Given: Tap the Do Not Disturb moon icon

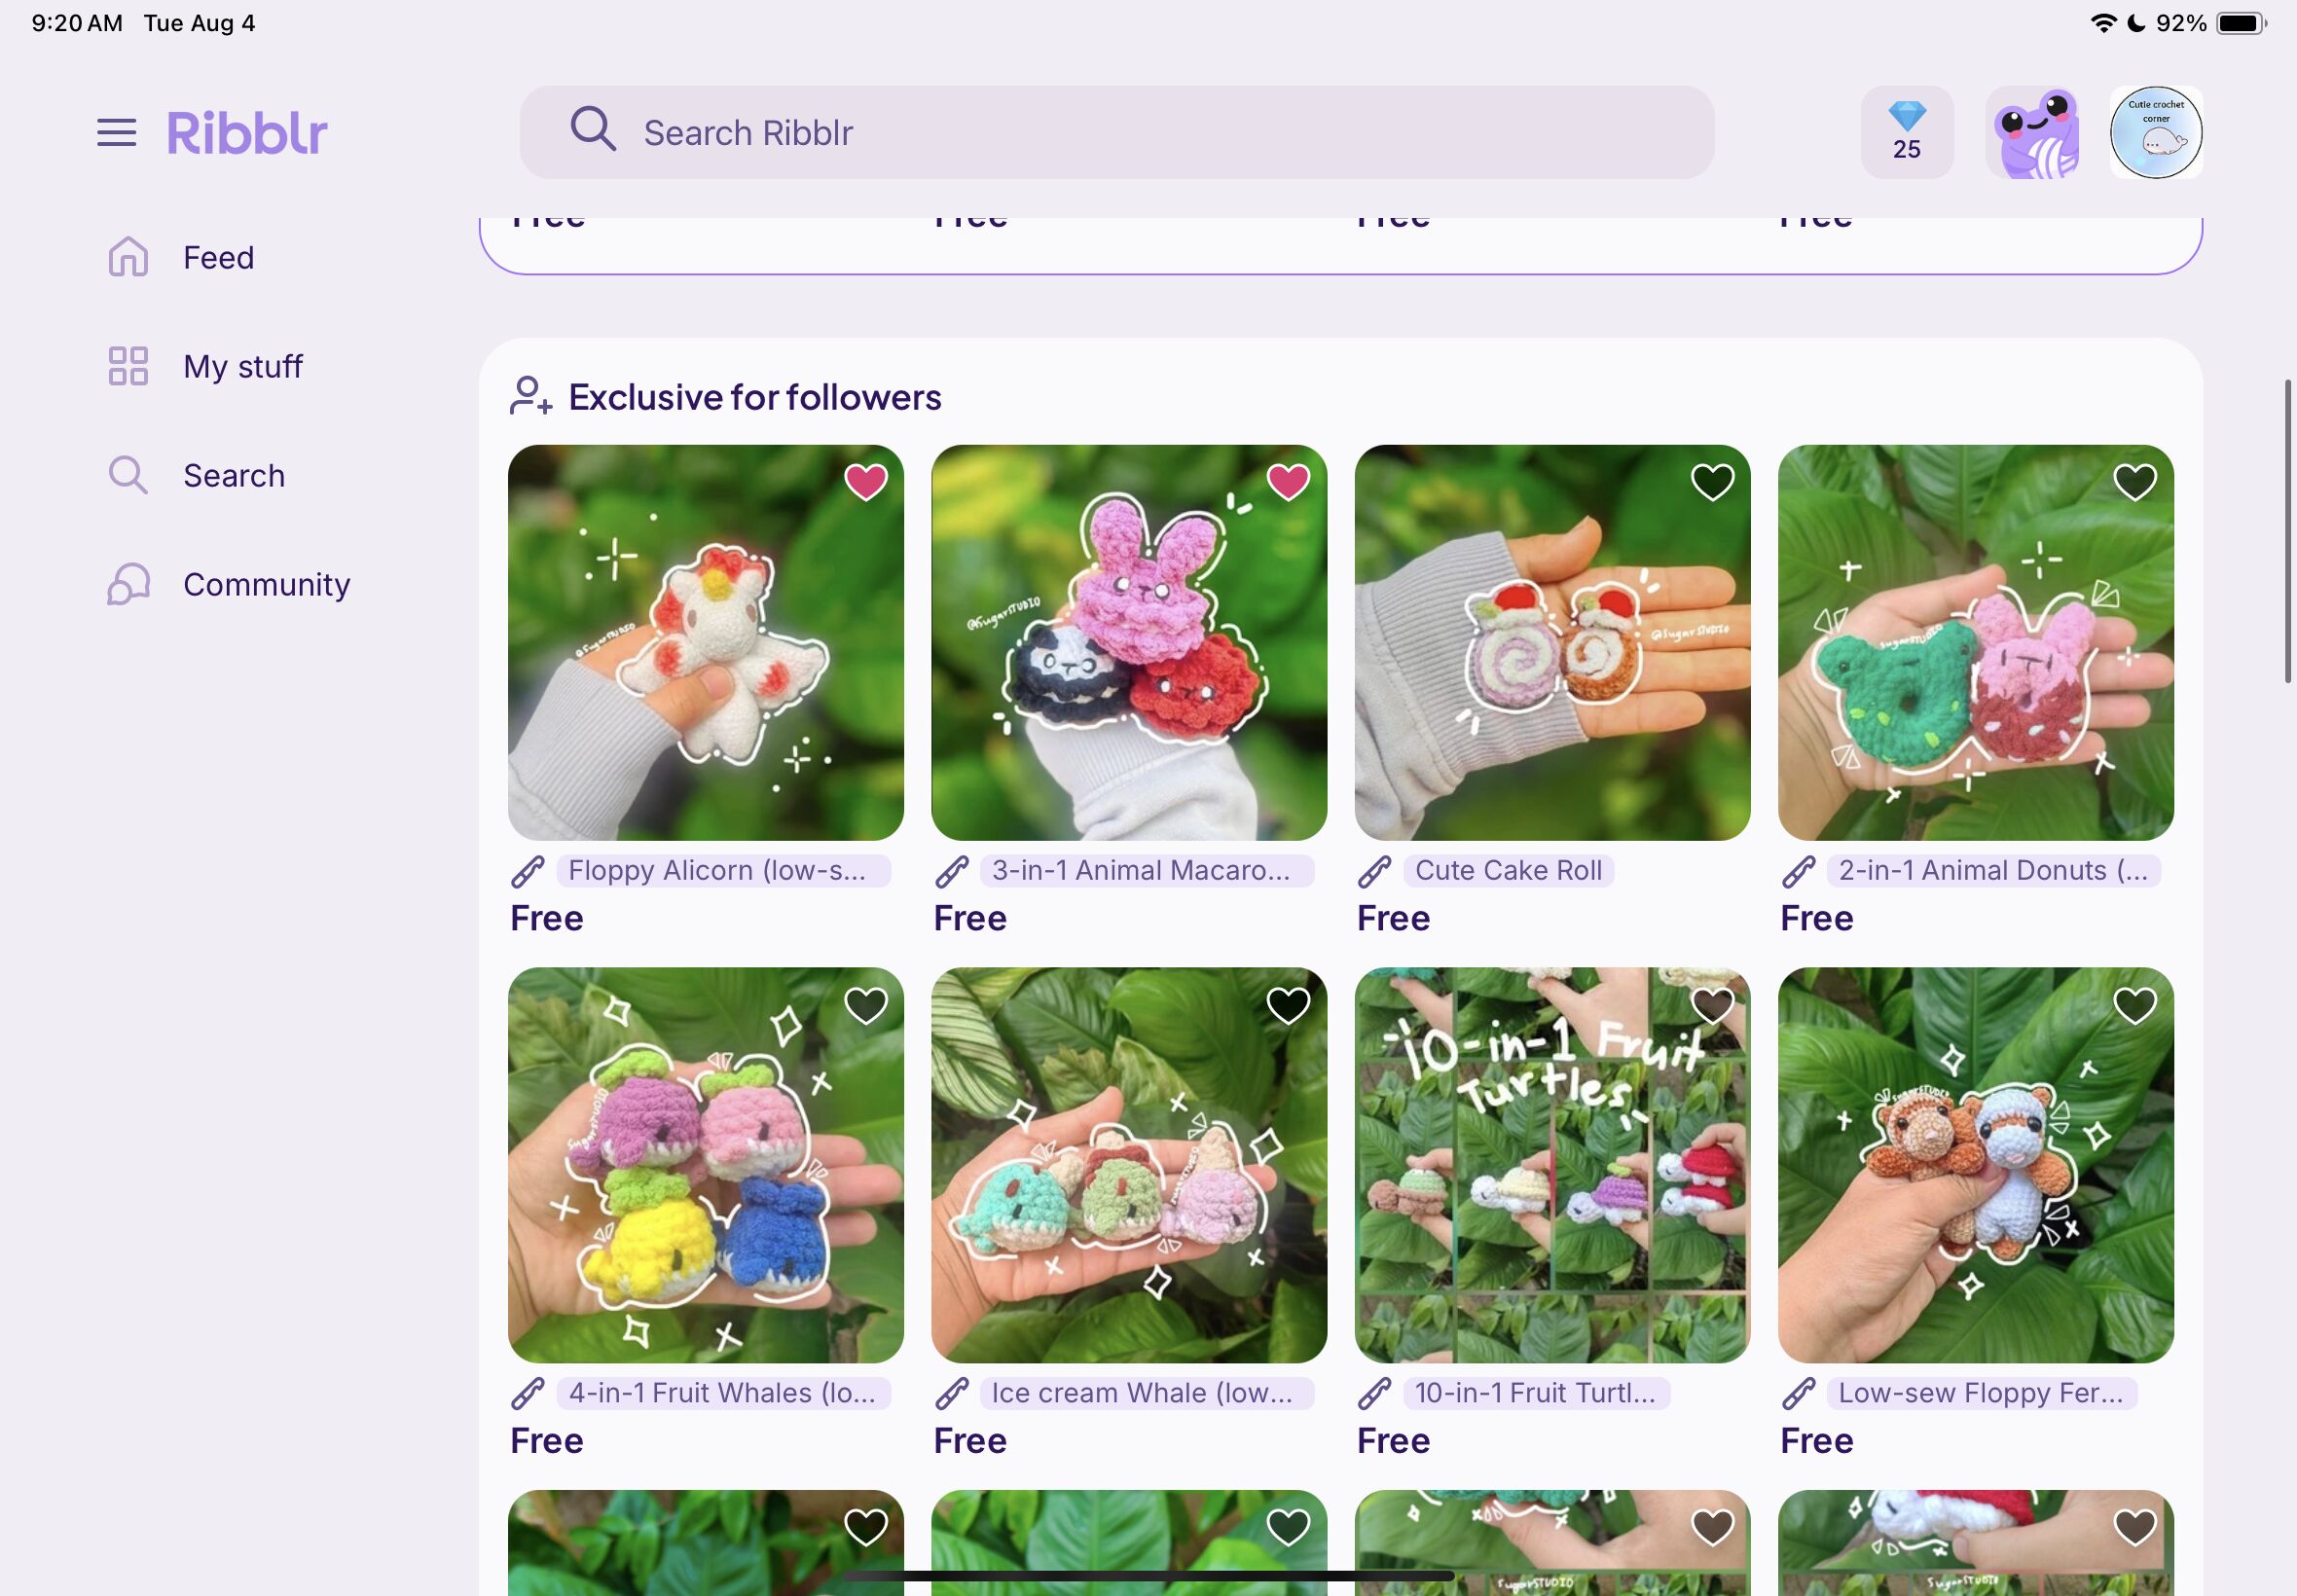Looking at the screenshot, I should click(x=2136, y=23).
